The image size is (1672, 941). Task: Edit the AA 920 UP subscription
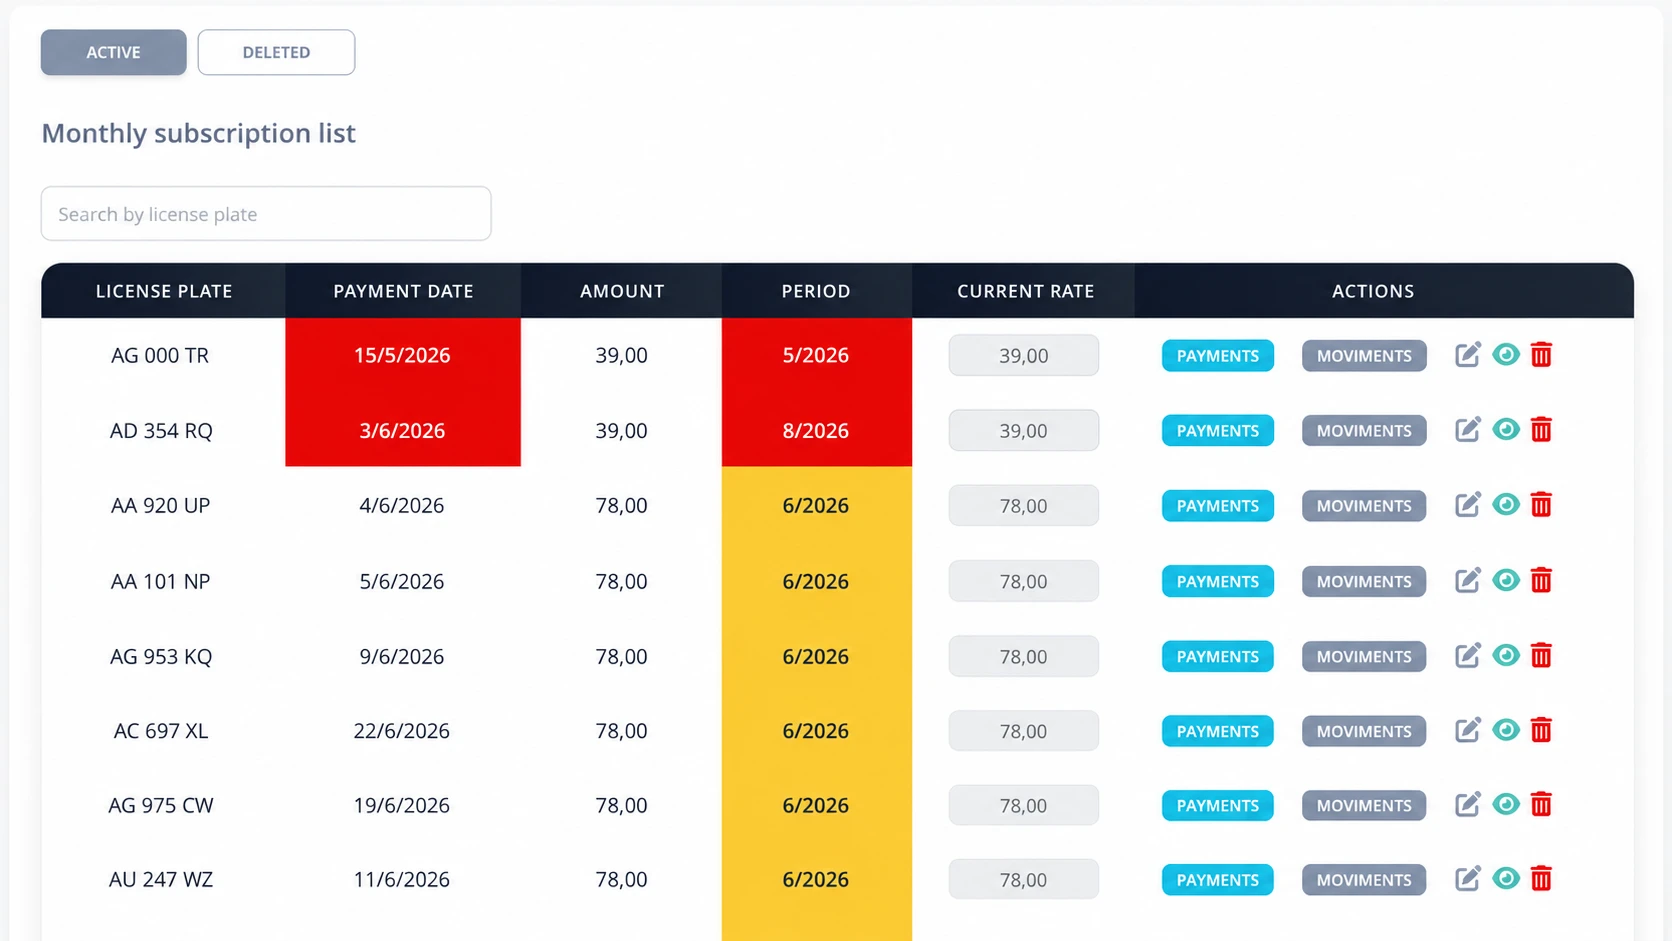(1467, 505)
